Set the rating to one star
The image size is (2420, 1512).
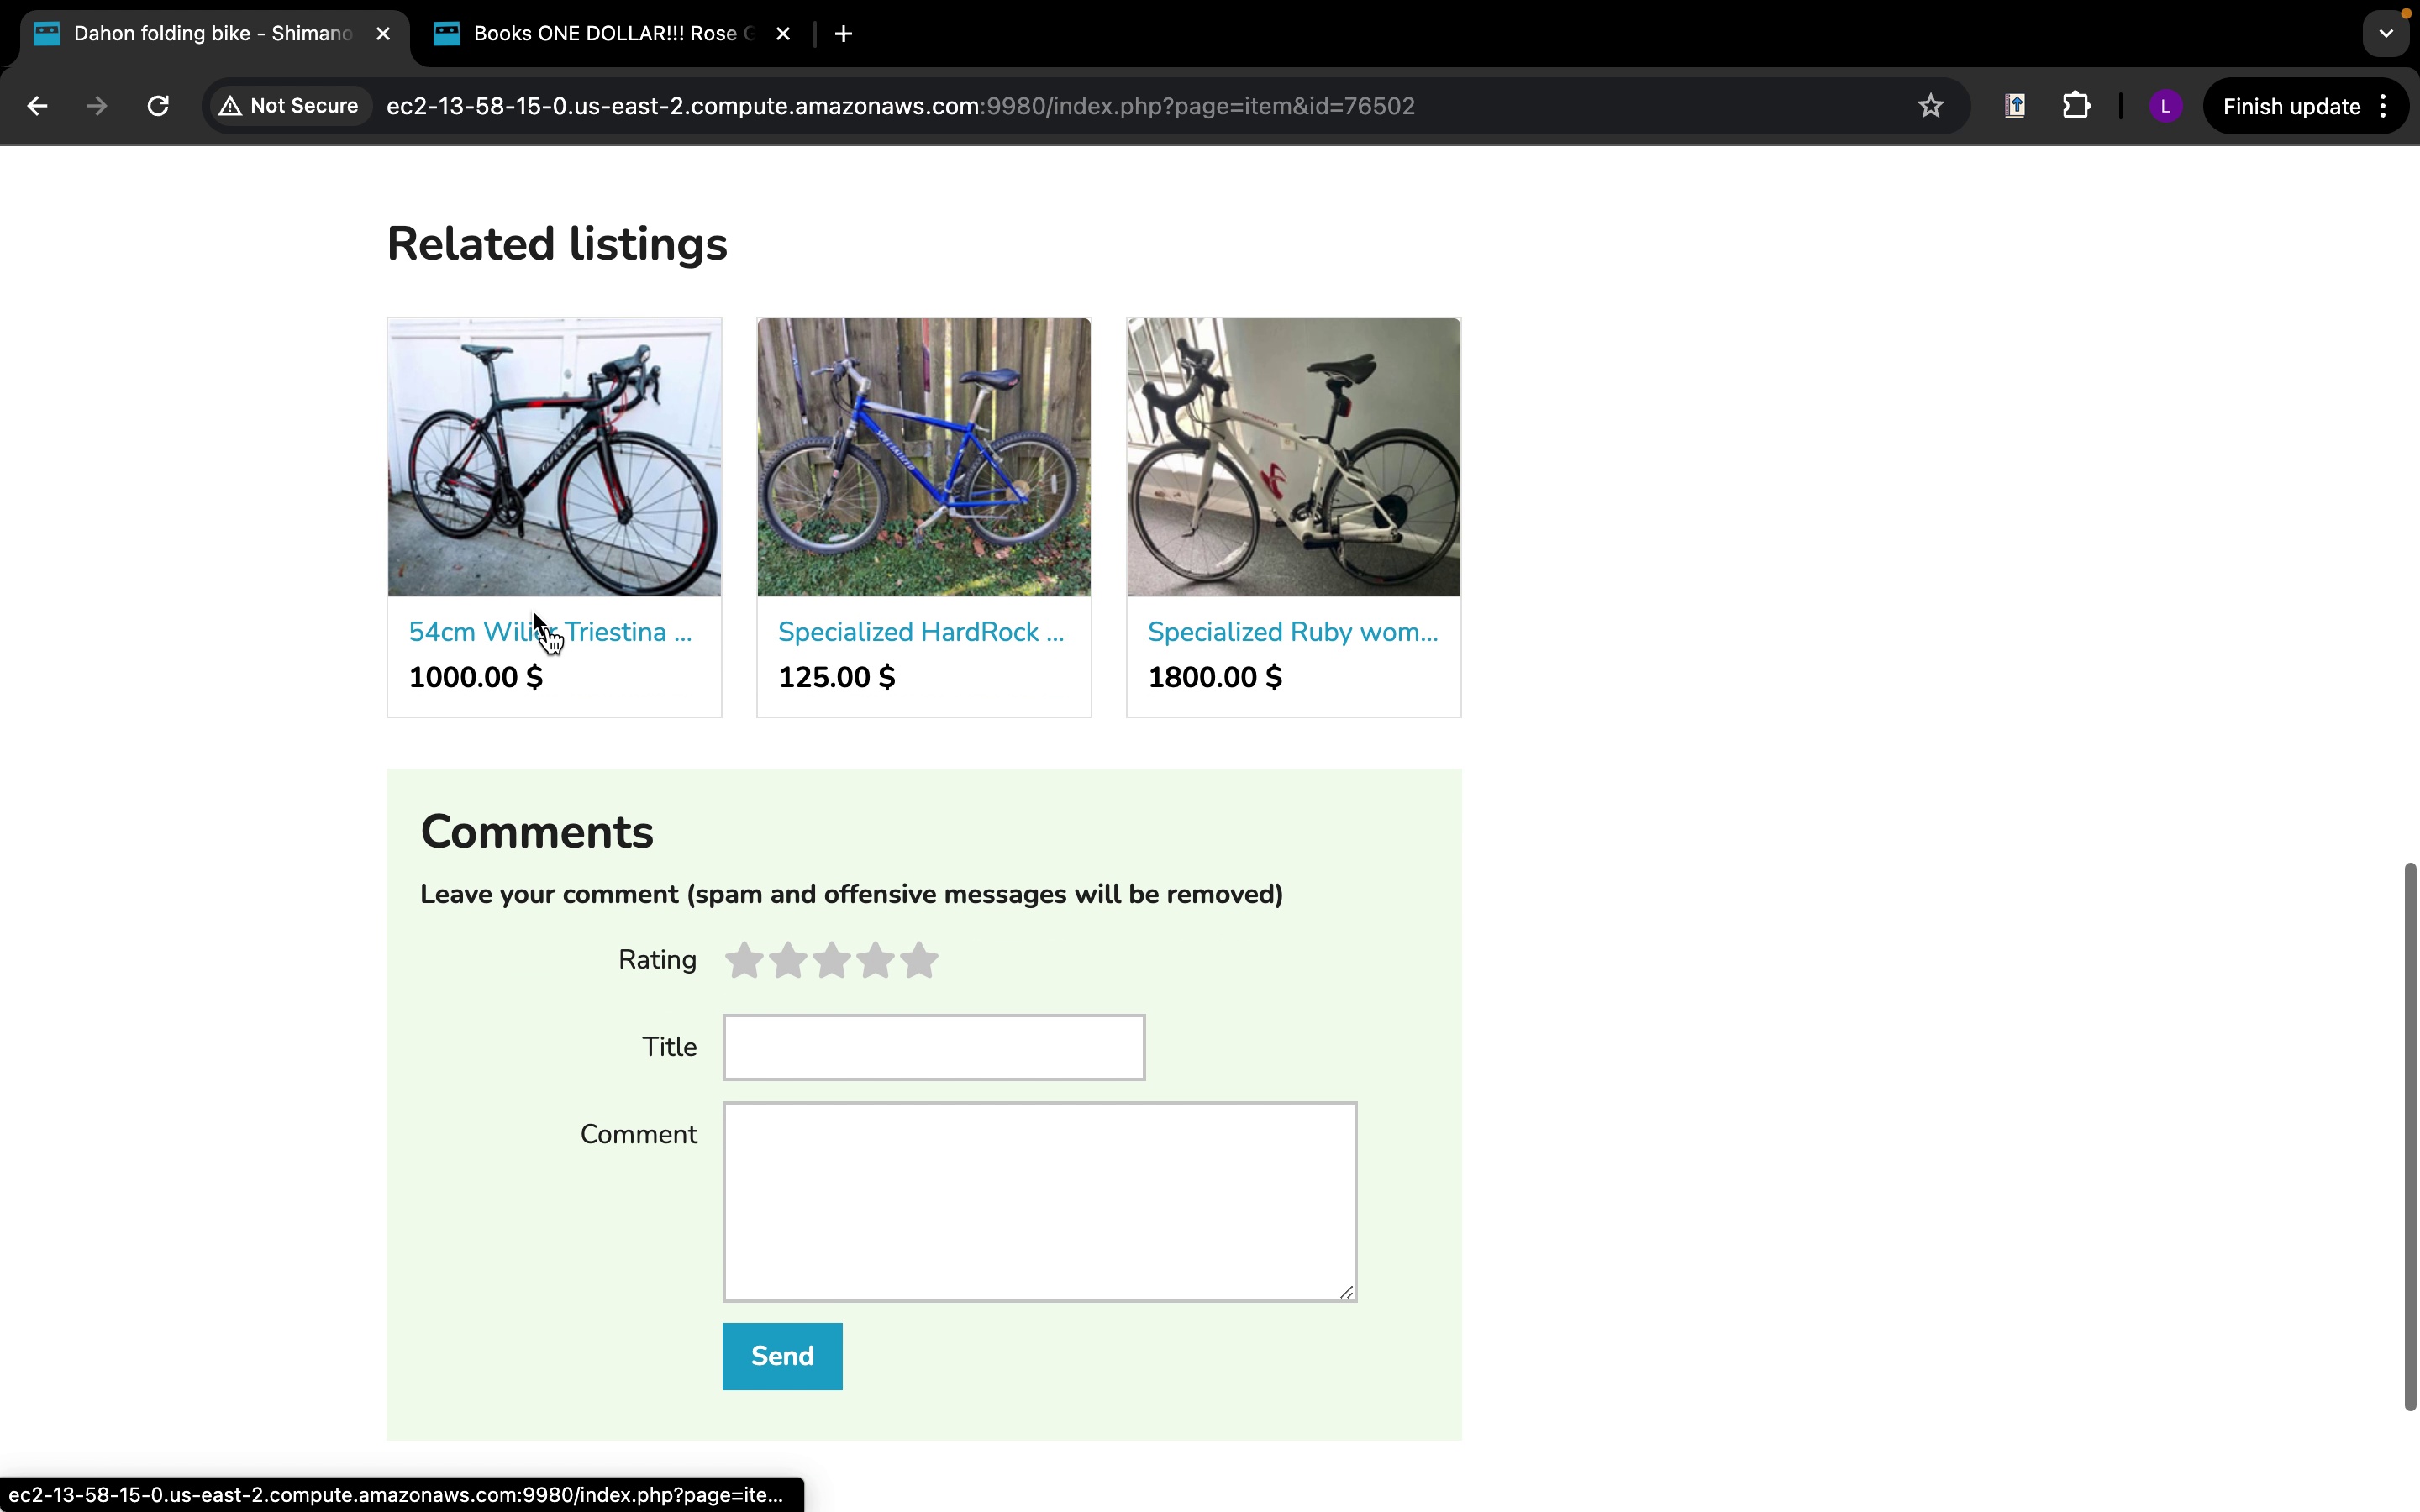[x=744, y=961]
